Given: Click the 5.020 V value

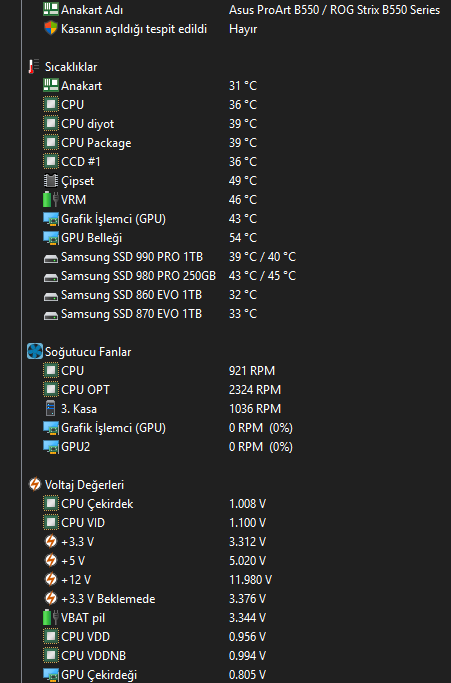Looking at the screenshot, I should 248,561.
